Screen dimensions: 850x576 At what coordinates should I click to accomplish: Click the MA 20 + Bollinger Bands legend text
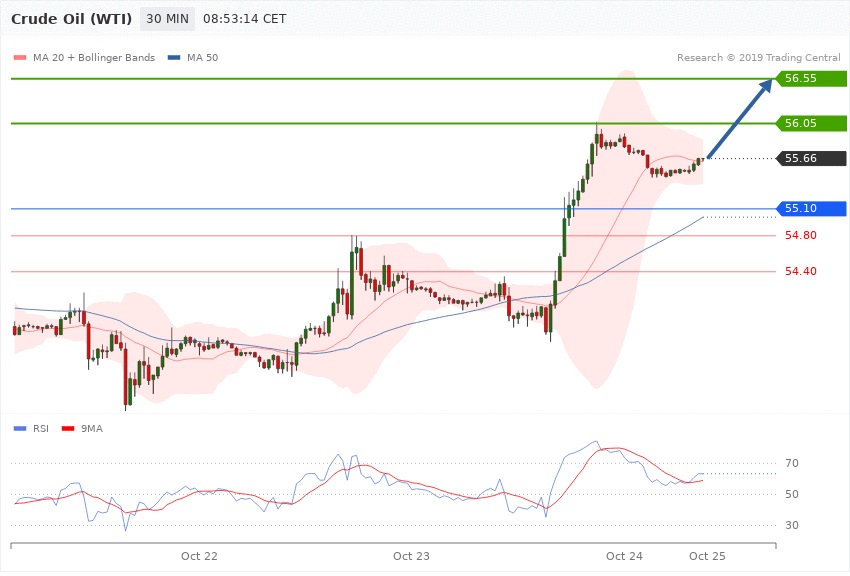[94, 57]
